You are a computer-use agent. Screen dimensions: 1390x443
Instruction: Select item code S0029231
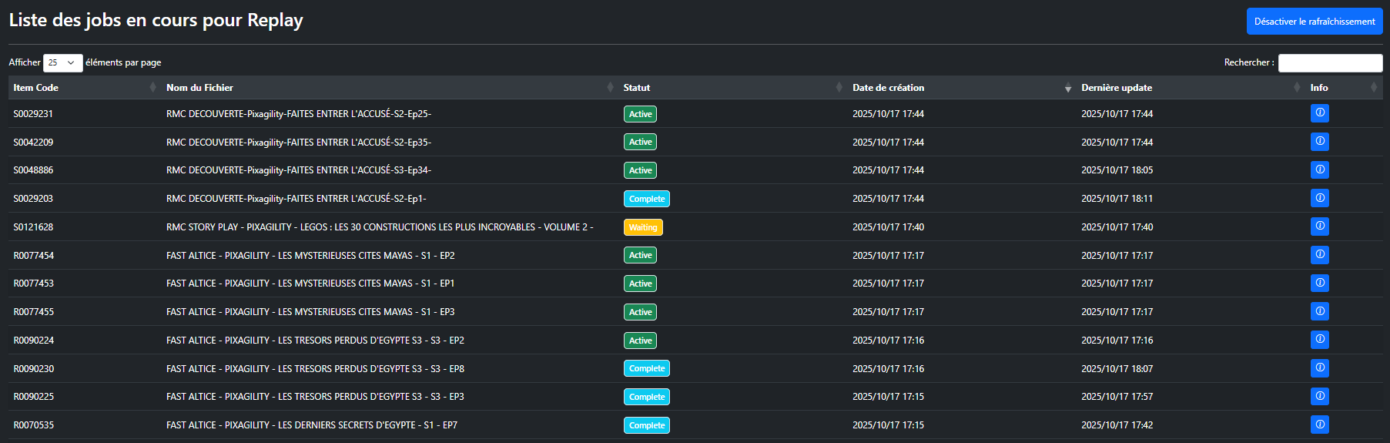click(x=33, y=113)
